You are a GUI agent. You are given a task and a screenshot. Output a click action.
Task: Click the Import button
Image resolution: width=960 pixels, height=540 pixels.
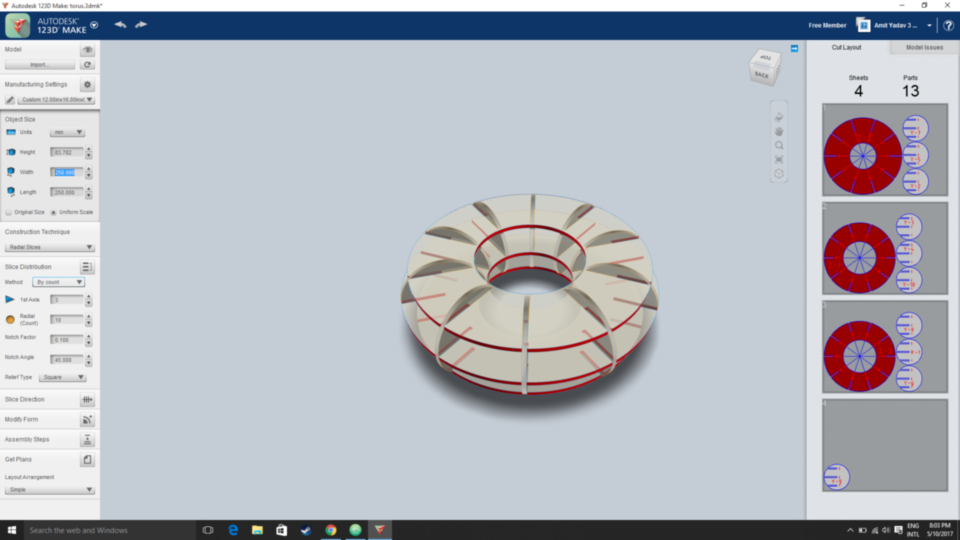40,65
